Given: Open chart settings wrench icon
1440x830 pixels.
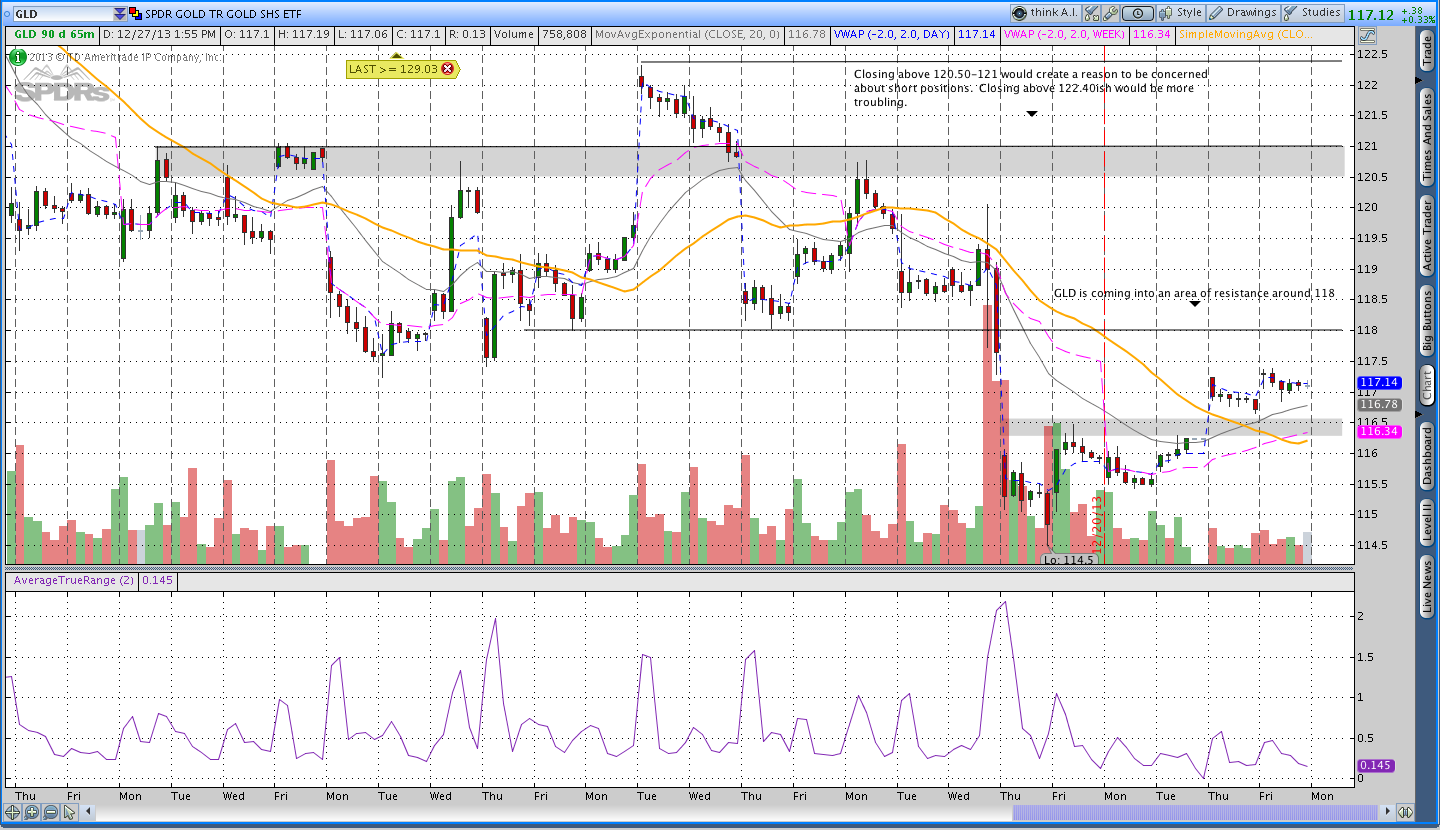Looking at the screenshot, I should pyautogui.click(x=1109, y=13).
